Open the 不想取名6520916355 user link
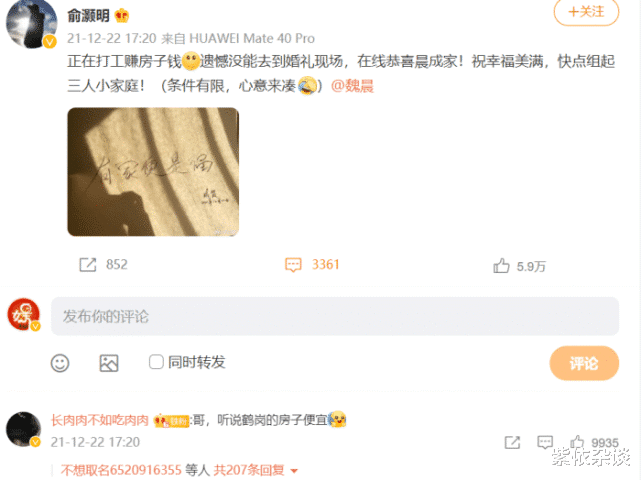Image resolution: width=641 pixels, height=480 pixels. 121,470
